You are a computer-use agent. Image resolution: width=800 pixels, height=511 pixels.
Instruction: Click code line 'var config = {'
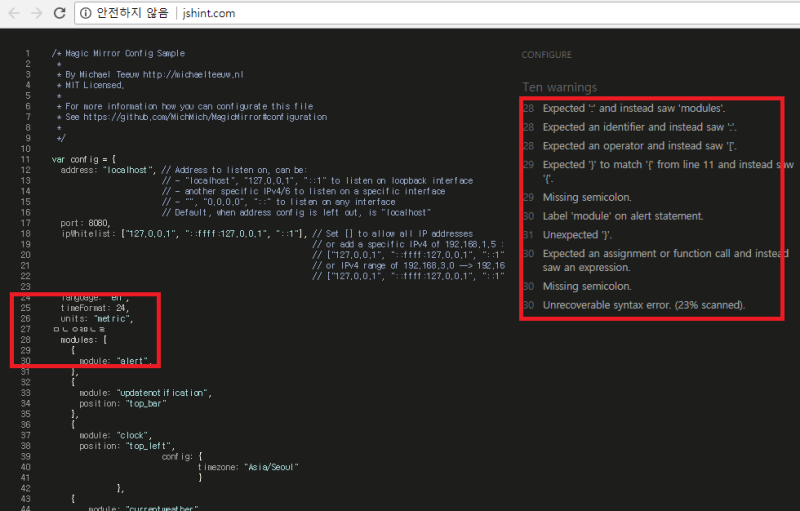84,159
